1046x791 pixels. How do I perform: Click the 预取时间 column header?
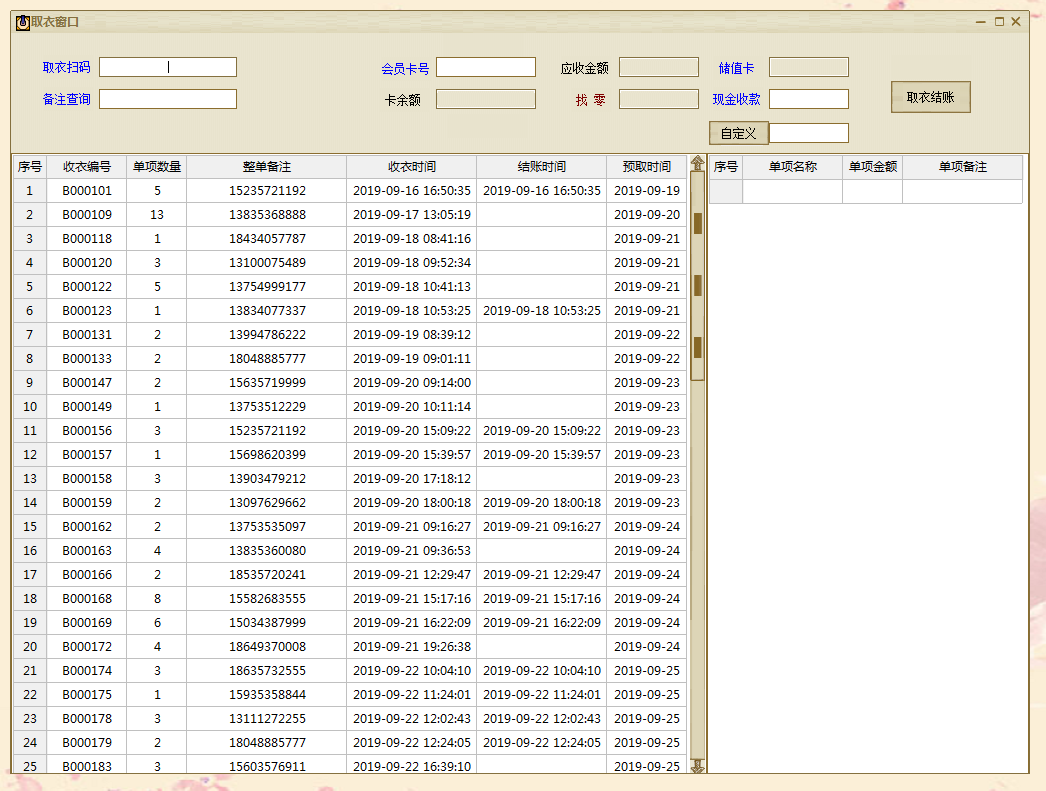click(646, 167)
